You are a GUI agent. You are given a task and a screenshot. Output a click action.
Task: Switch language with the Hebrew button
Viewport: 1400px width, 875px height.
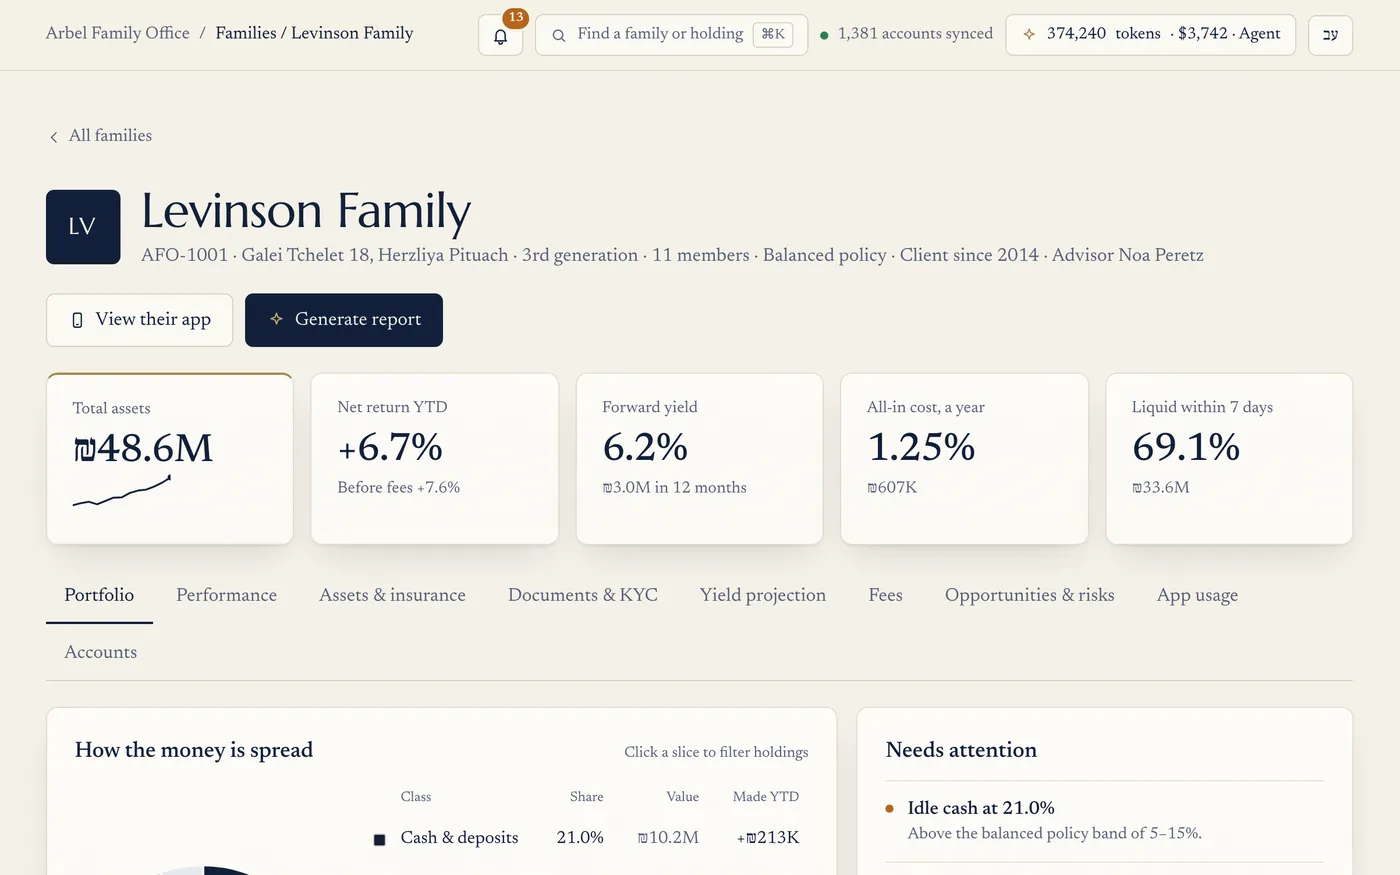[x=1330, y=35]
